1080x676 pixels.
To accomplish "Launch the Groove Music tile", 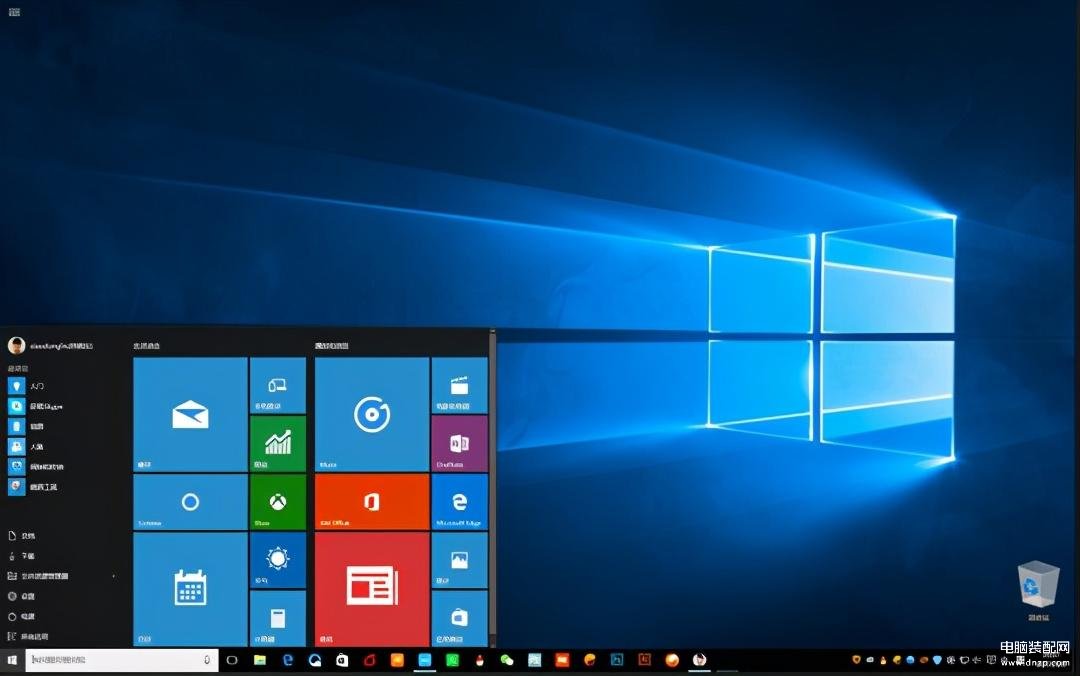I will (372, 414).
